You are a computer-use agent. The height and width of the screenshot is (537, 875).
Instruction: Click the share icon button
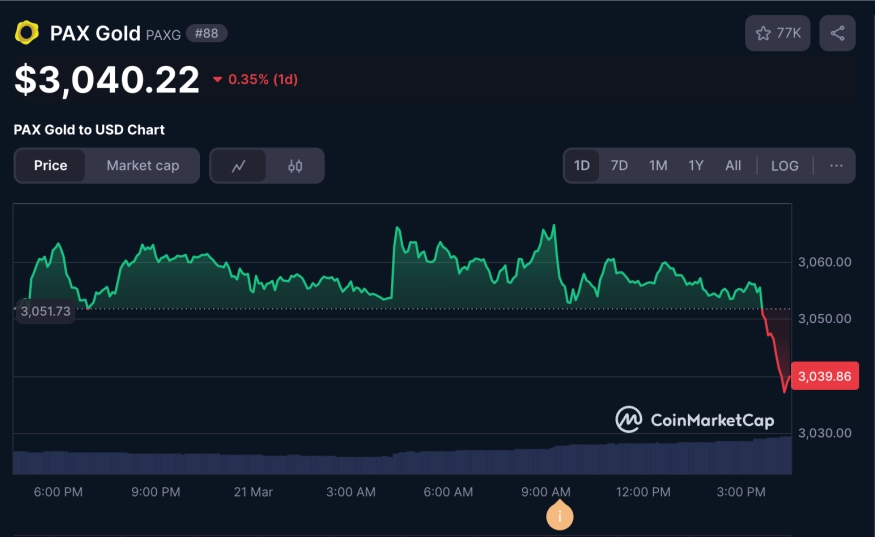click(x=837, y=33)
